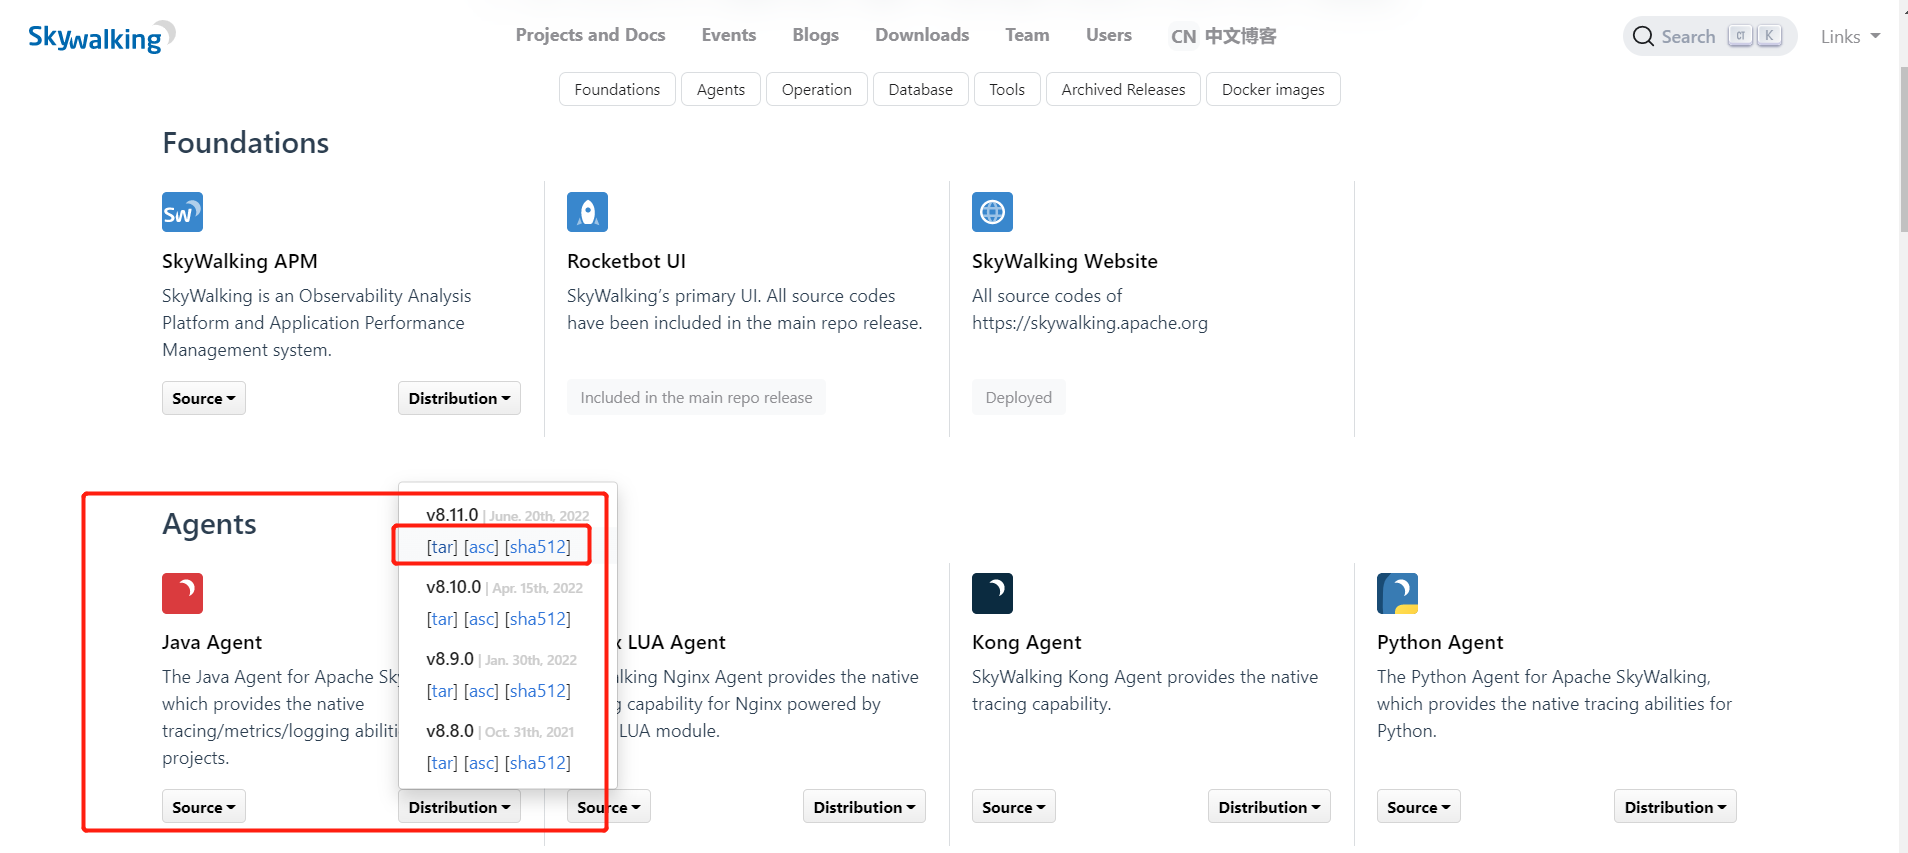Click the Kong Agent title

coord(1027,642)
